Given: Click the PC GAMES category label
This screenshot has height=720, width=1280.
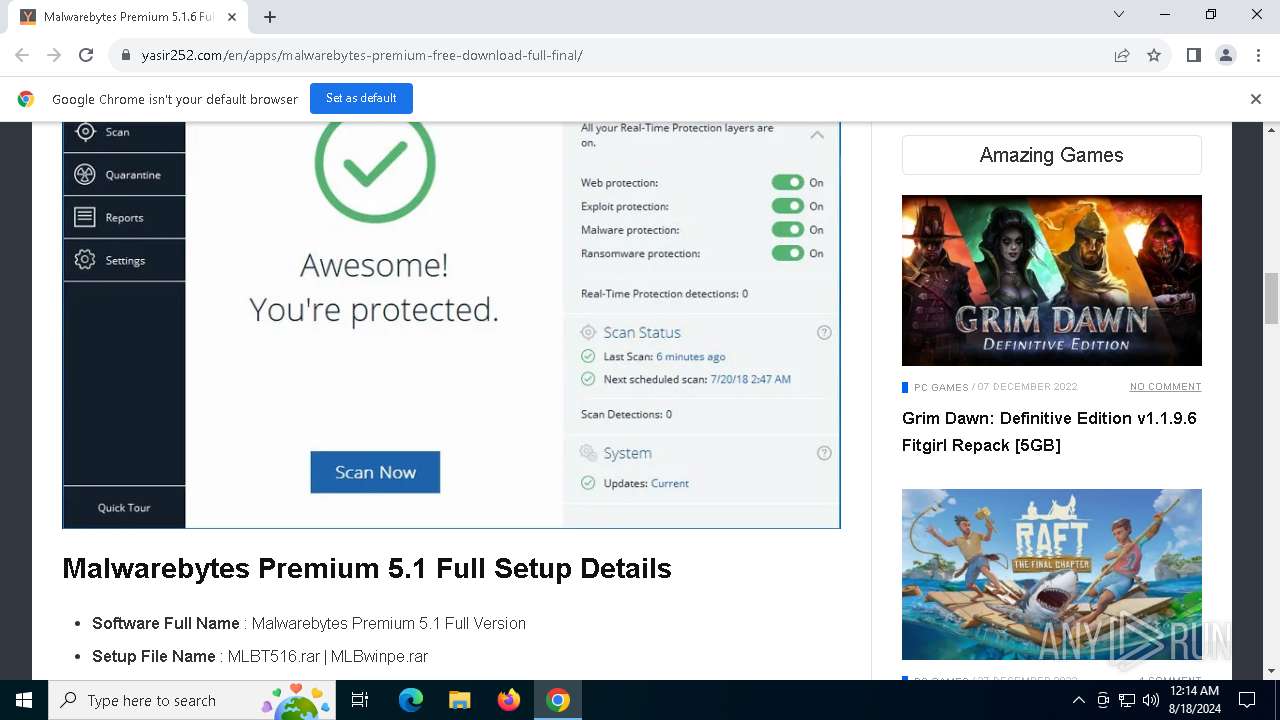Looking at the screenshot, I should click(941, 387).
